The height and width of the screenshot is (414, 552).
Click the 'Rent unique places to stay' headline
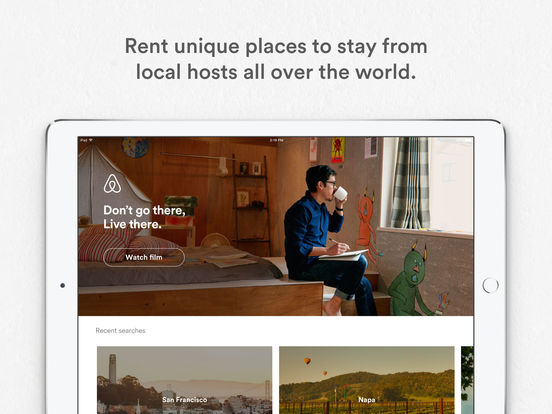276,59
